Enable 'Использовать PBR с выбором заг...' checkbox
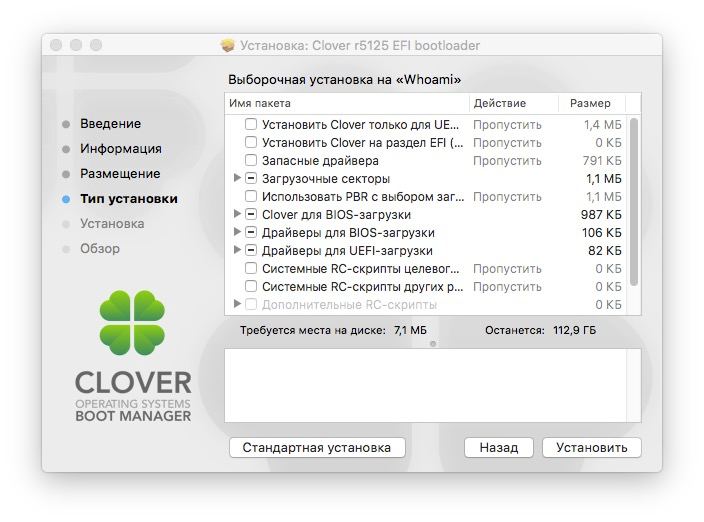Image resolution: width=704 pixels, height=522 pixels. (251, 196)
